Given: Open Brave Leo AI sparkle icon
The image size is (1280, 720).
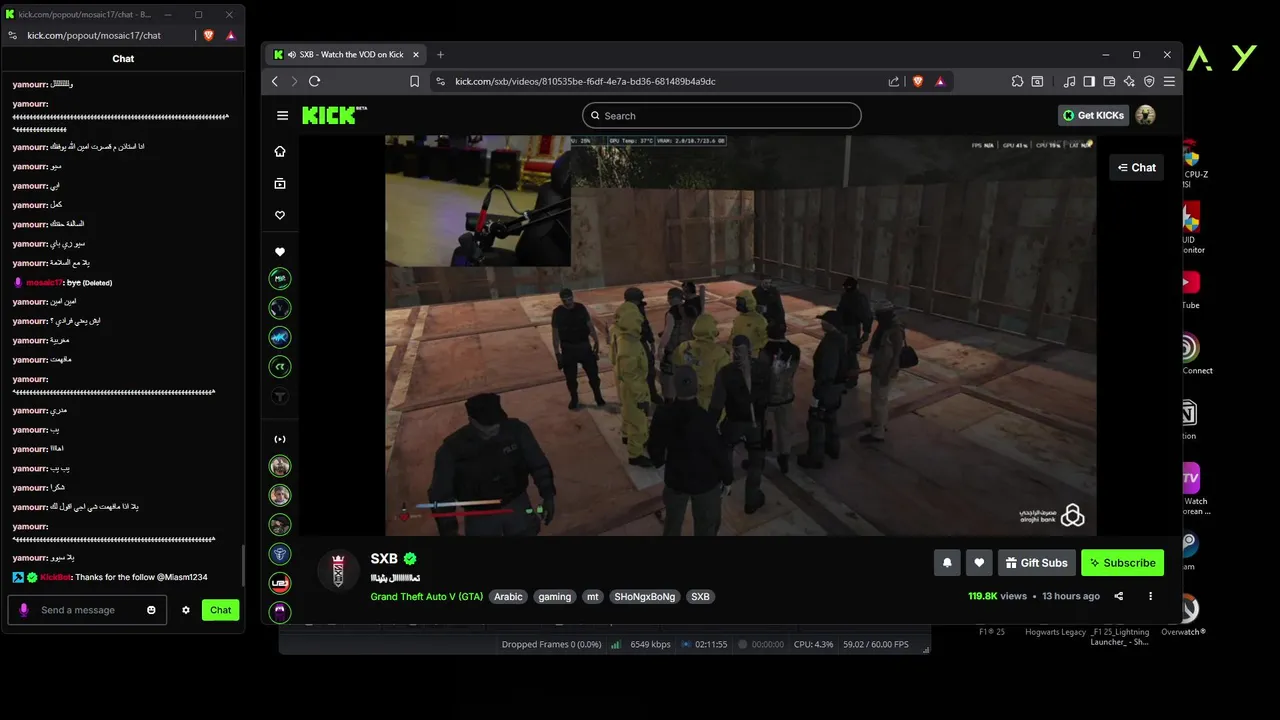Looking at the screenshot, I should 1129,81.
